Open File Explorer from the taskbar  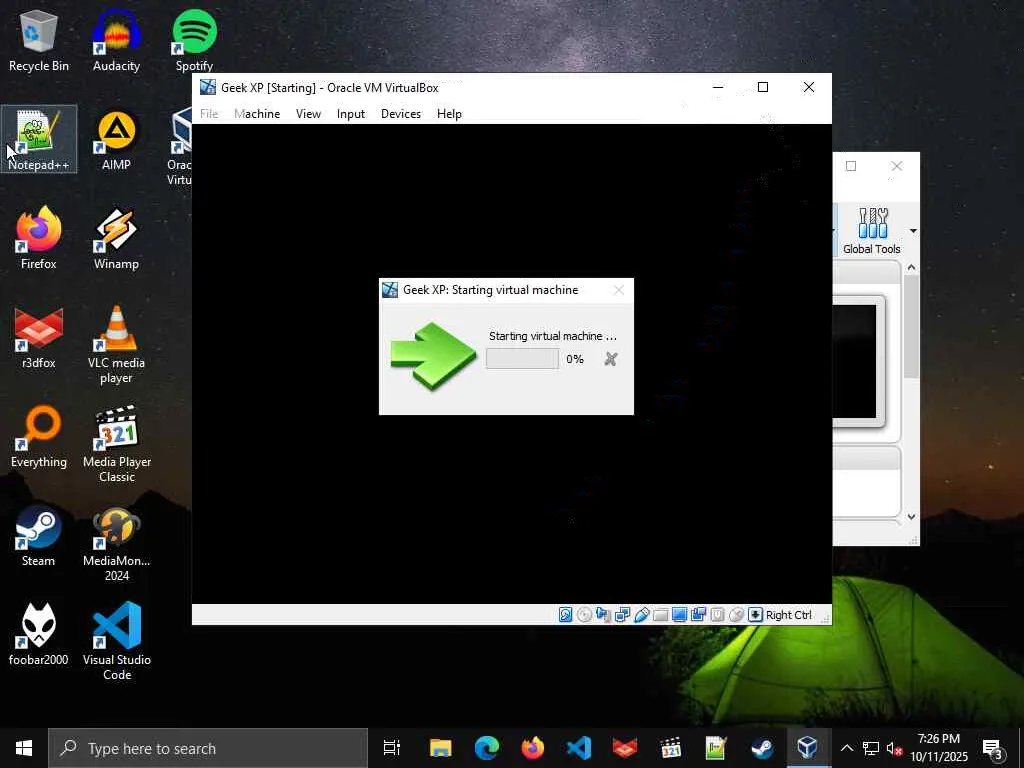point(440,748)
